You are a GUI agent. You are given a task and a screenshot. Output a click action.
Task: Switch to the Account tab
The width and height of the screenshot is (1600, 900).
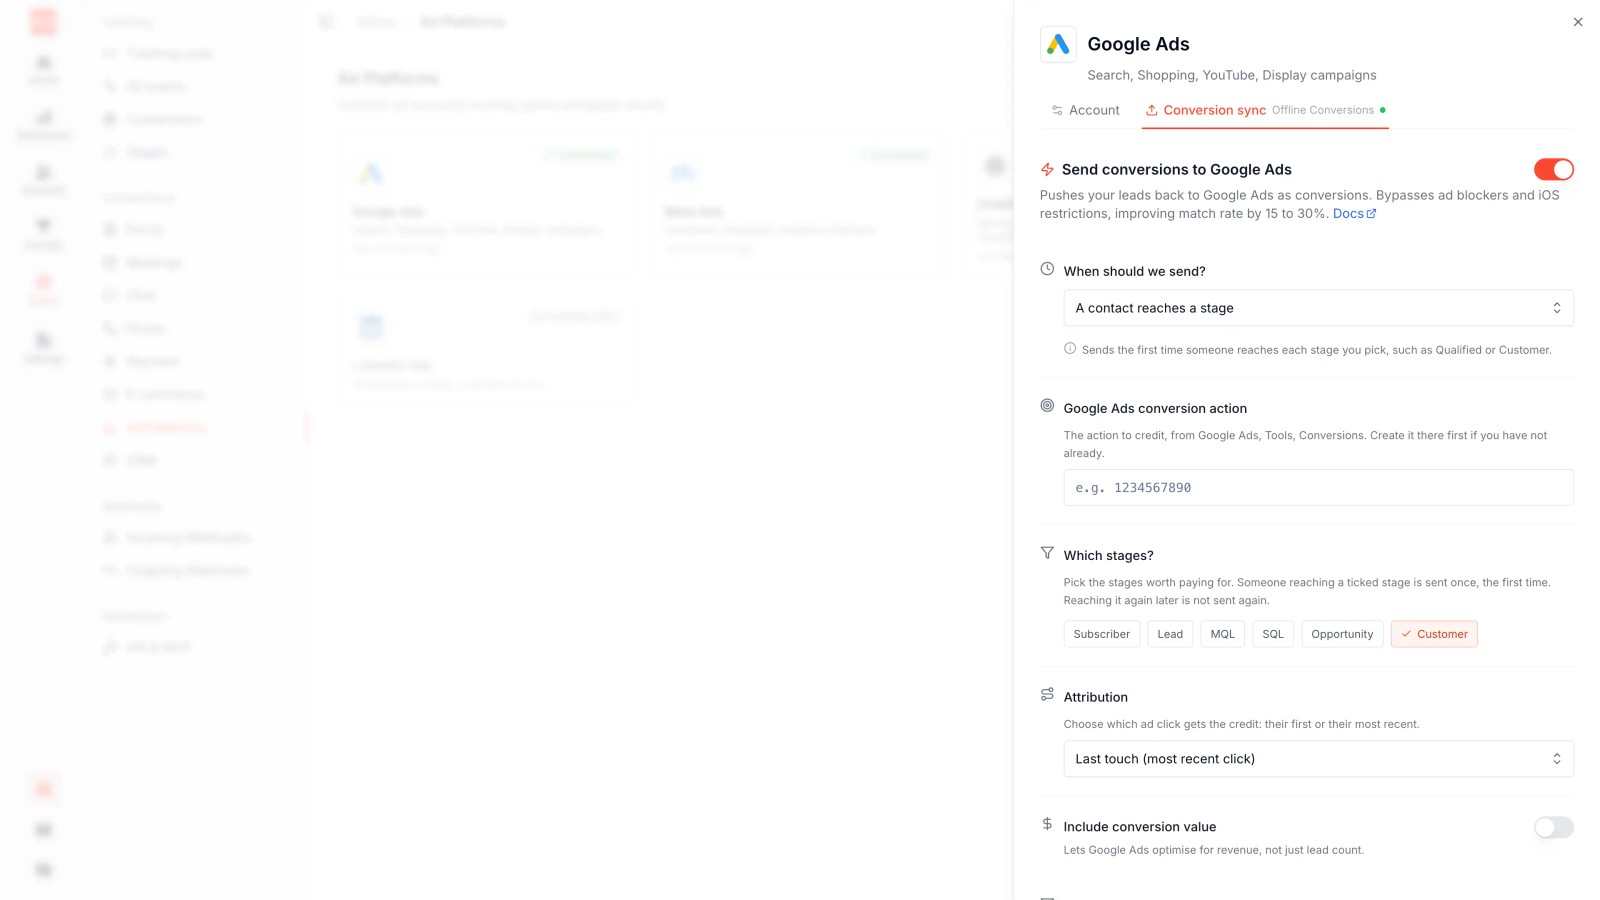(1085, 110)
